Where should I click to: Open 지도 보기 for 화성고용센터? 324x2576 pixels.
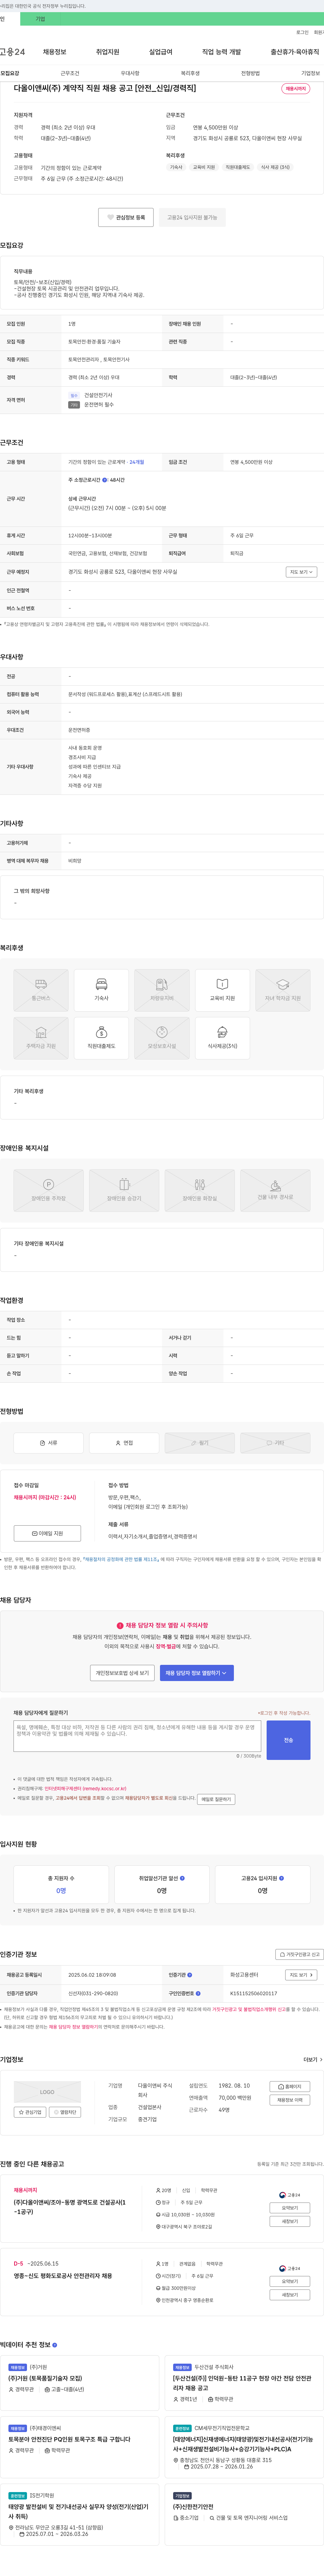301,1975
